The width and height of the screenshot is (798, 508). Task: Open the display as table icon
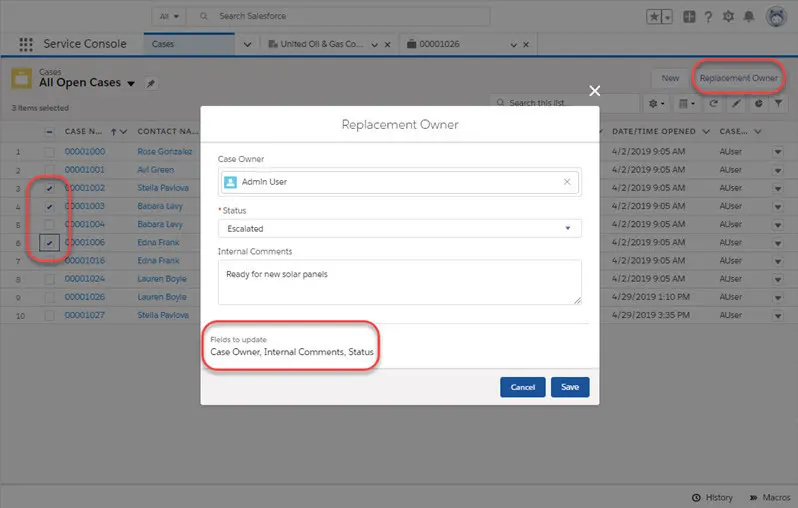[687, 103]
